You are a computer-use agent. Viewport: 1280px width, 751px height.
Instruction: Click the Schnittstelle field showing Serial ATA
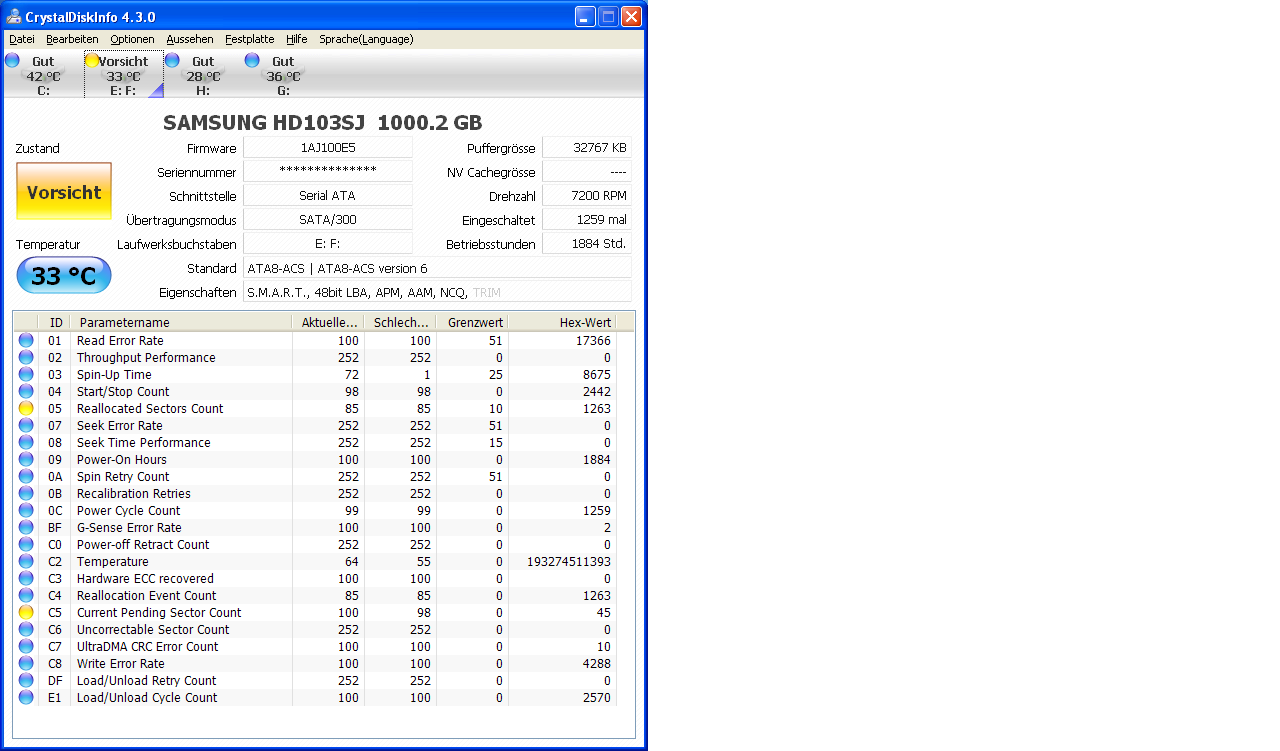coord(328,196)
